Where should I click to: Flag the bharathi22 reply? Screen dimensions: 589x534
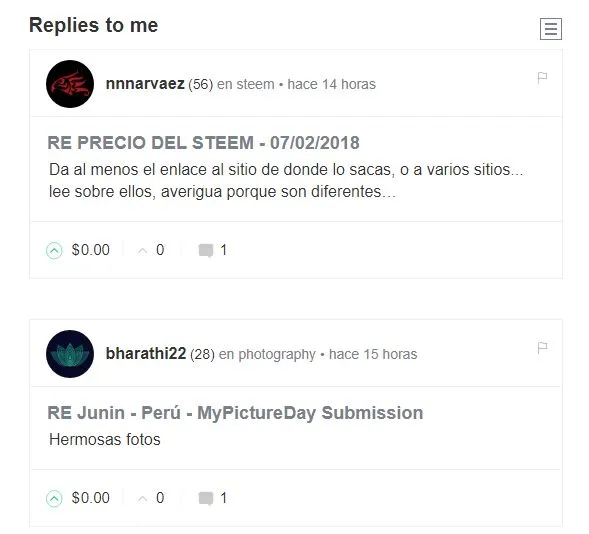(x=542, y=348)
